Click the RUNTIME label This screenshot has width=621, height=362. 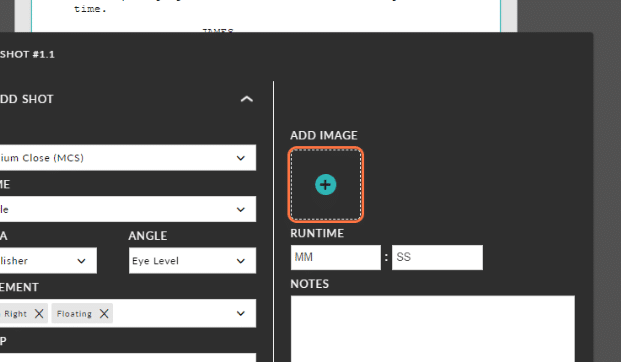pyautogui.click(x=317, y=233)
